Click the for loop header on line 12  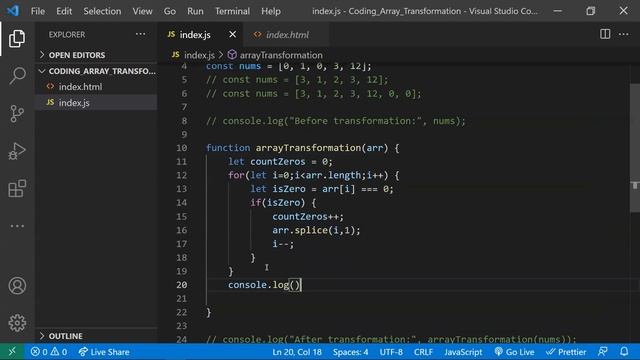313,176
